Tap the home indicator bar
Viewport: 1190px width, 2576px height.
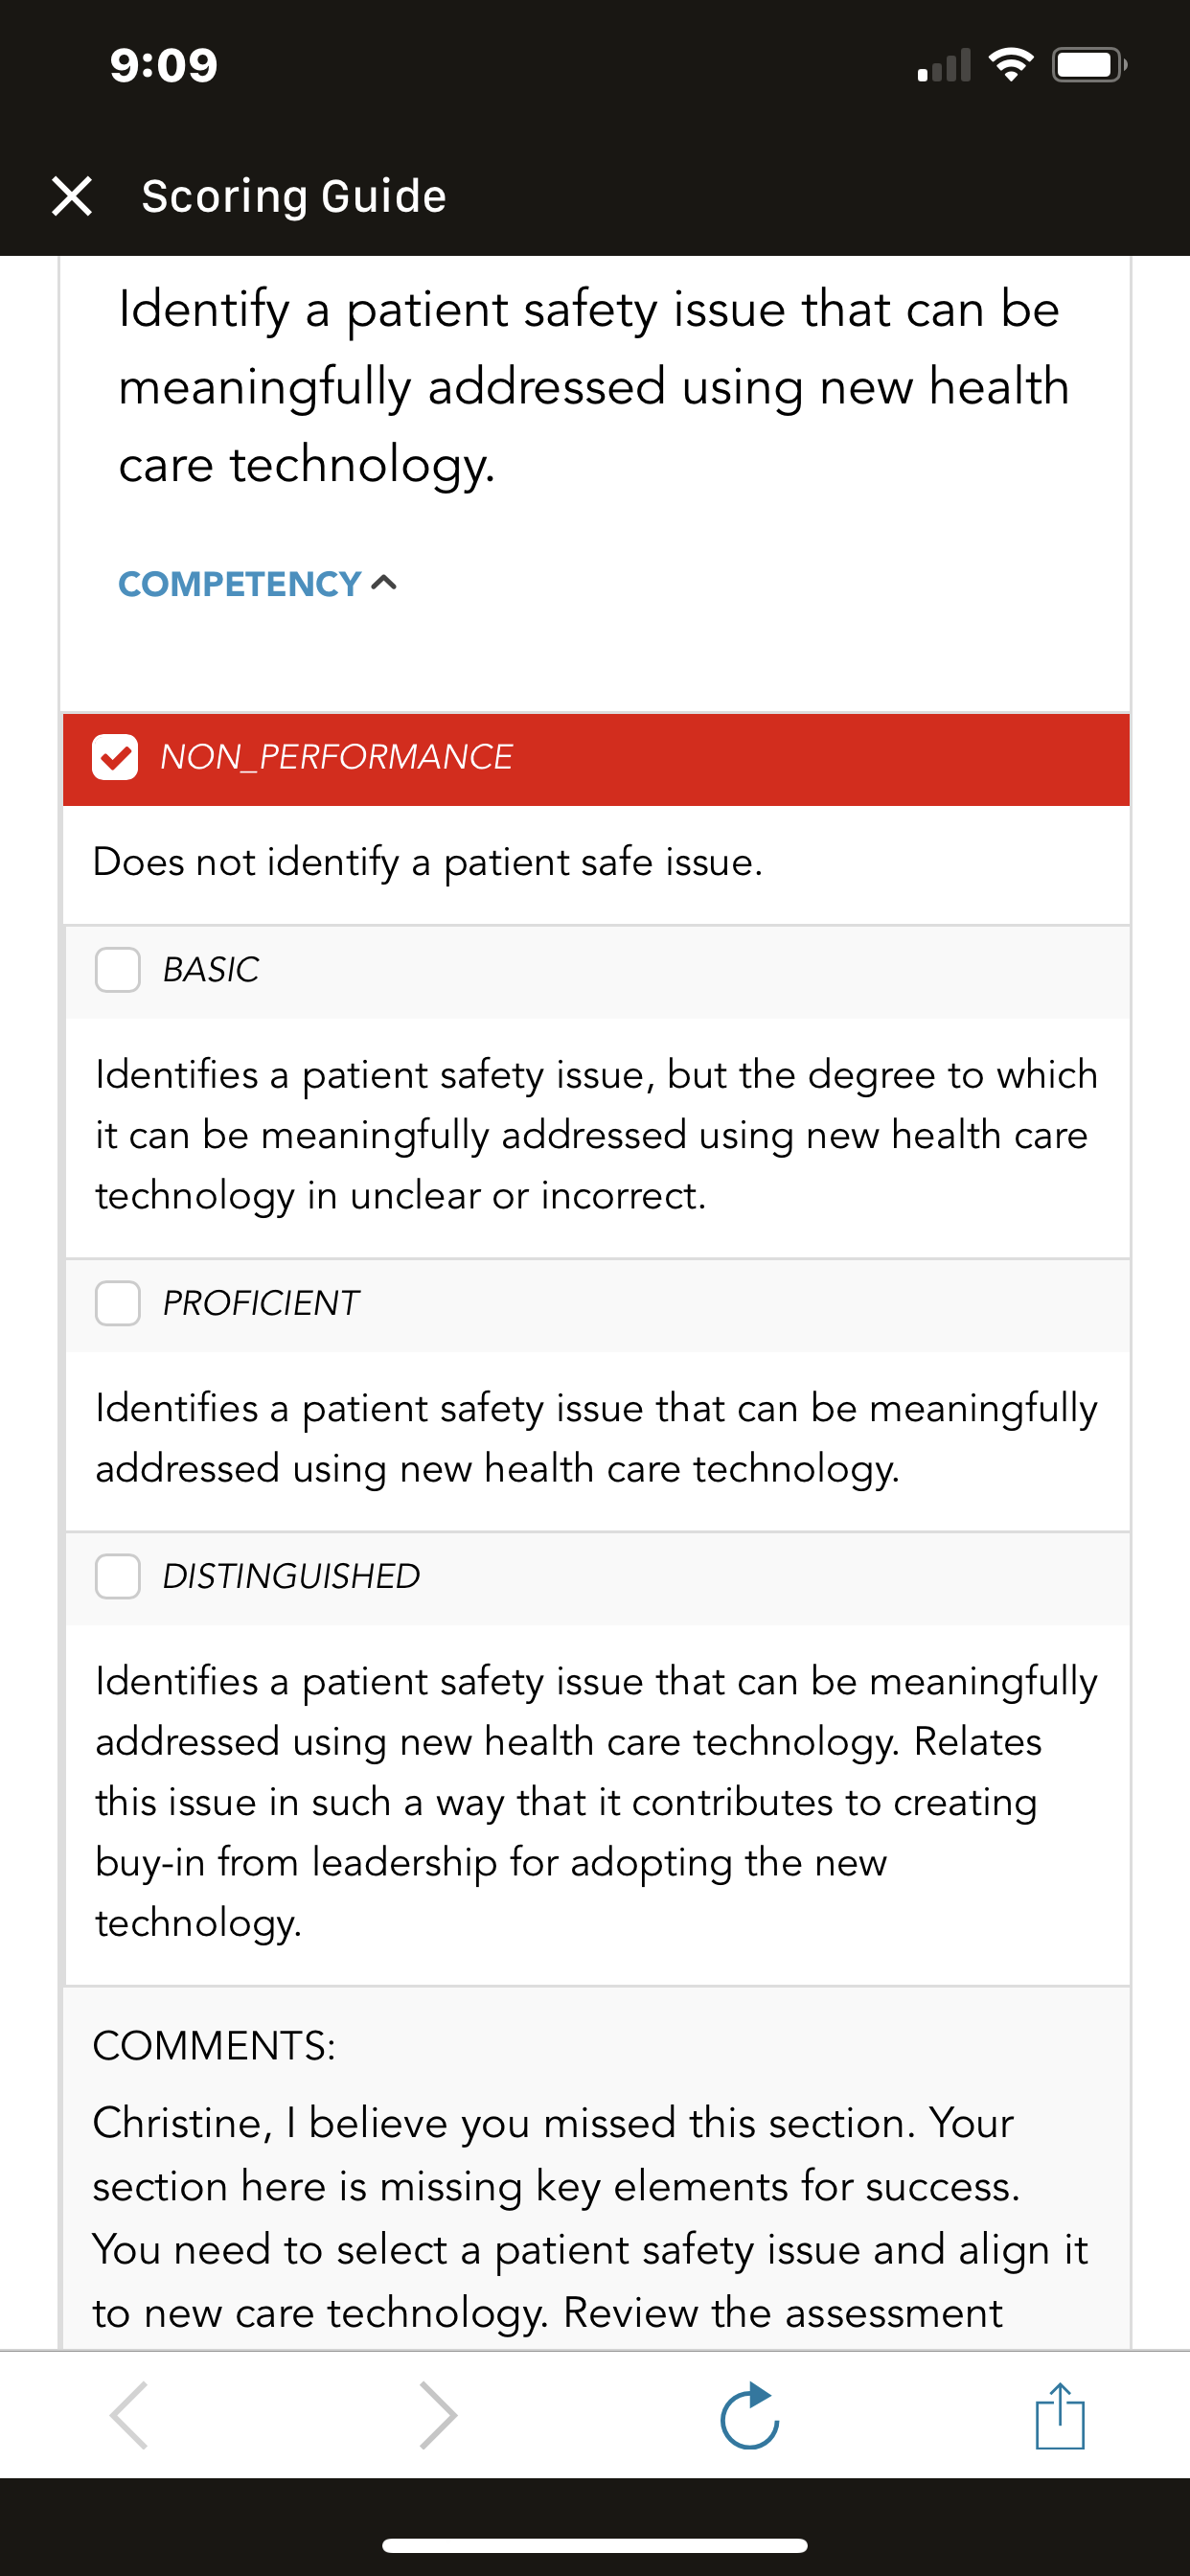pyautogui.click(x=595, y=2545)
